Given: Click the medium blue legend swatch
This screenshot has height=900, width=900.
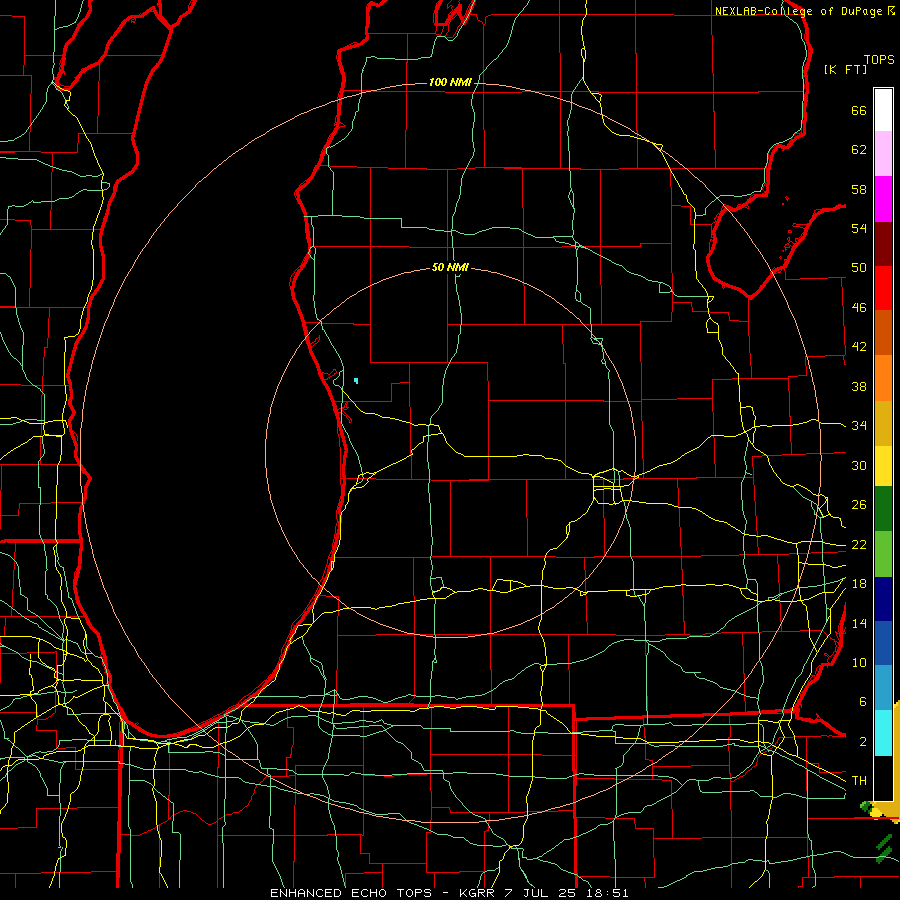Looking at the screenshot, I should 883,643.
